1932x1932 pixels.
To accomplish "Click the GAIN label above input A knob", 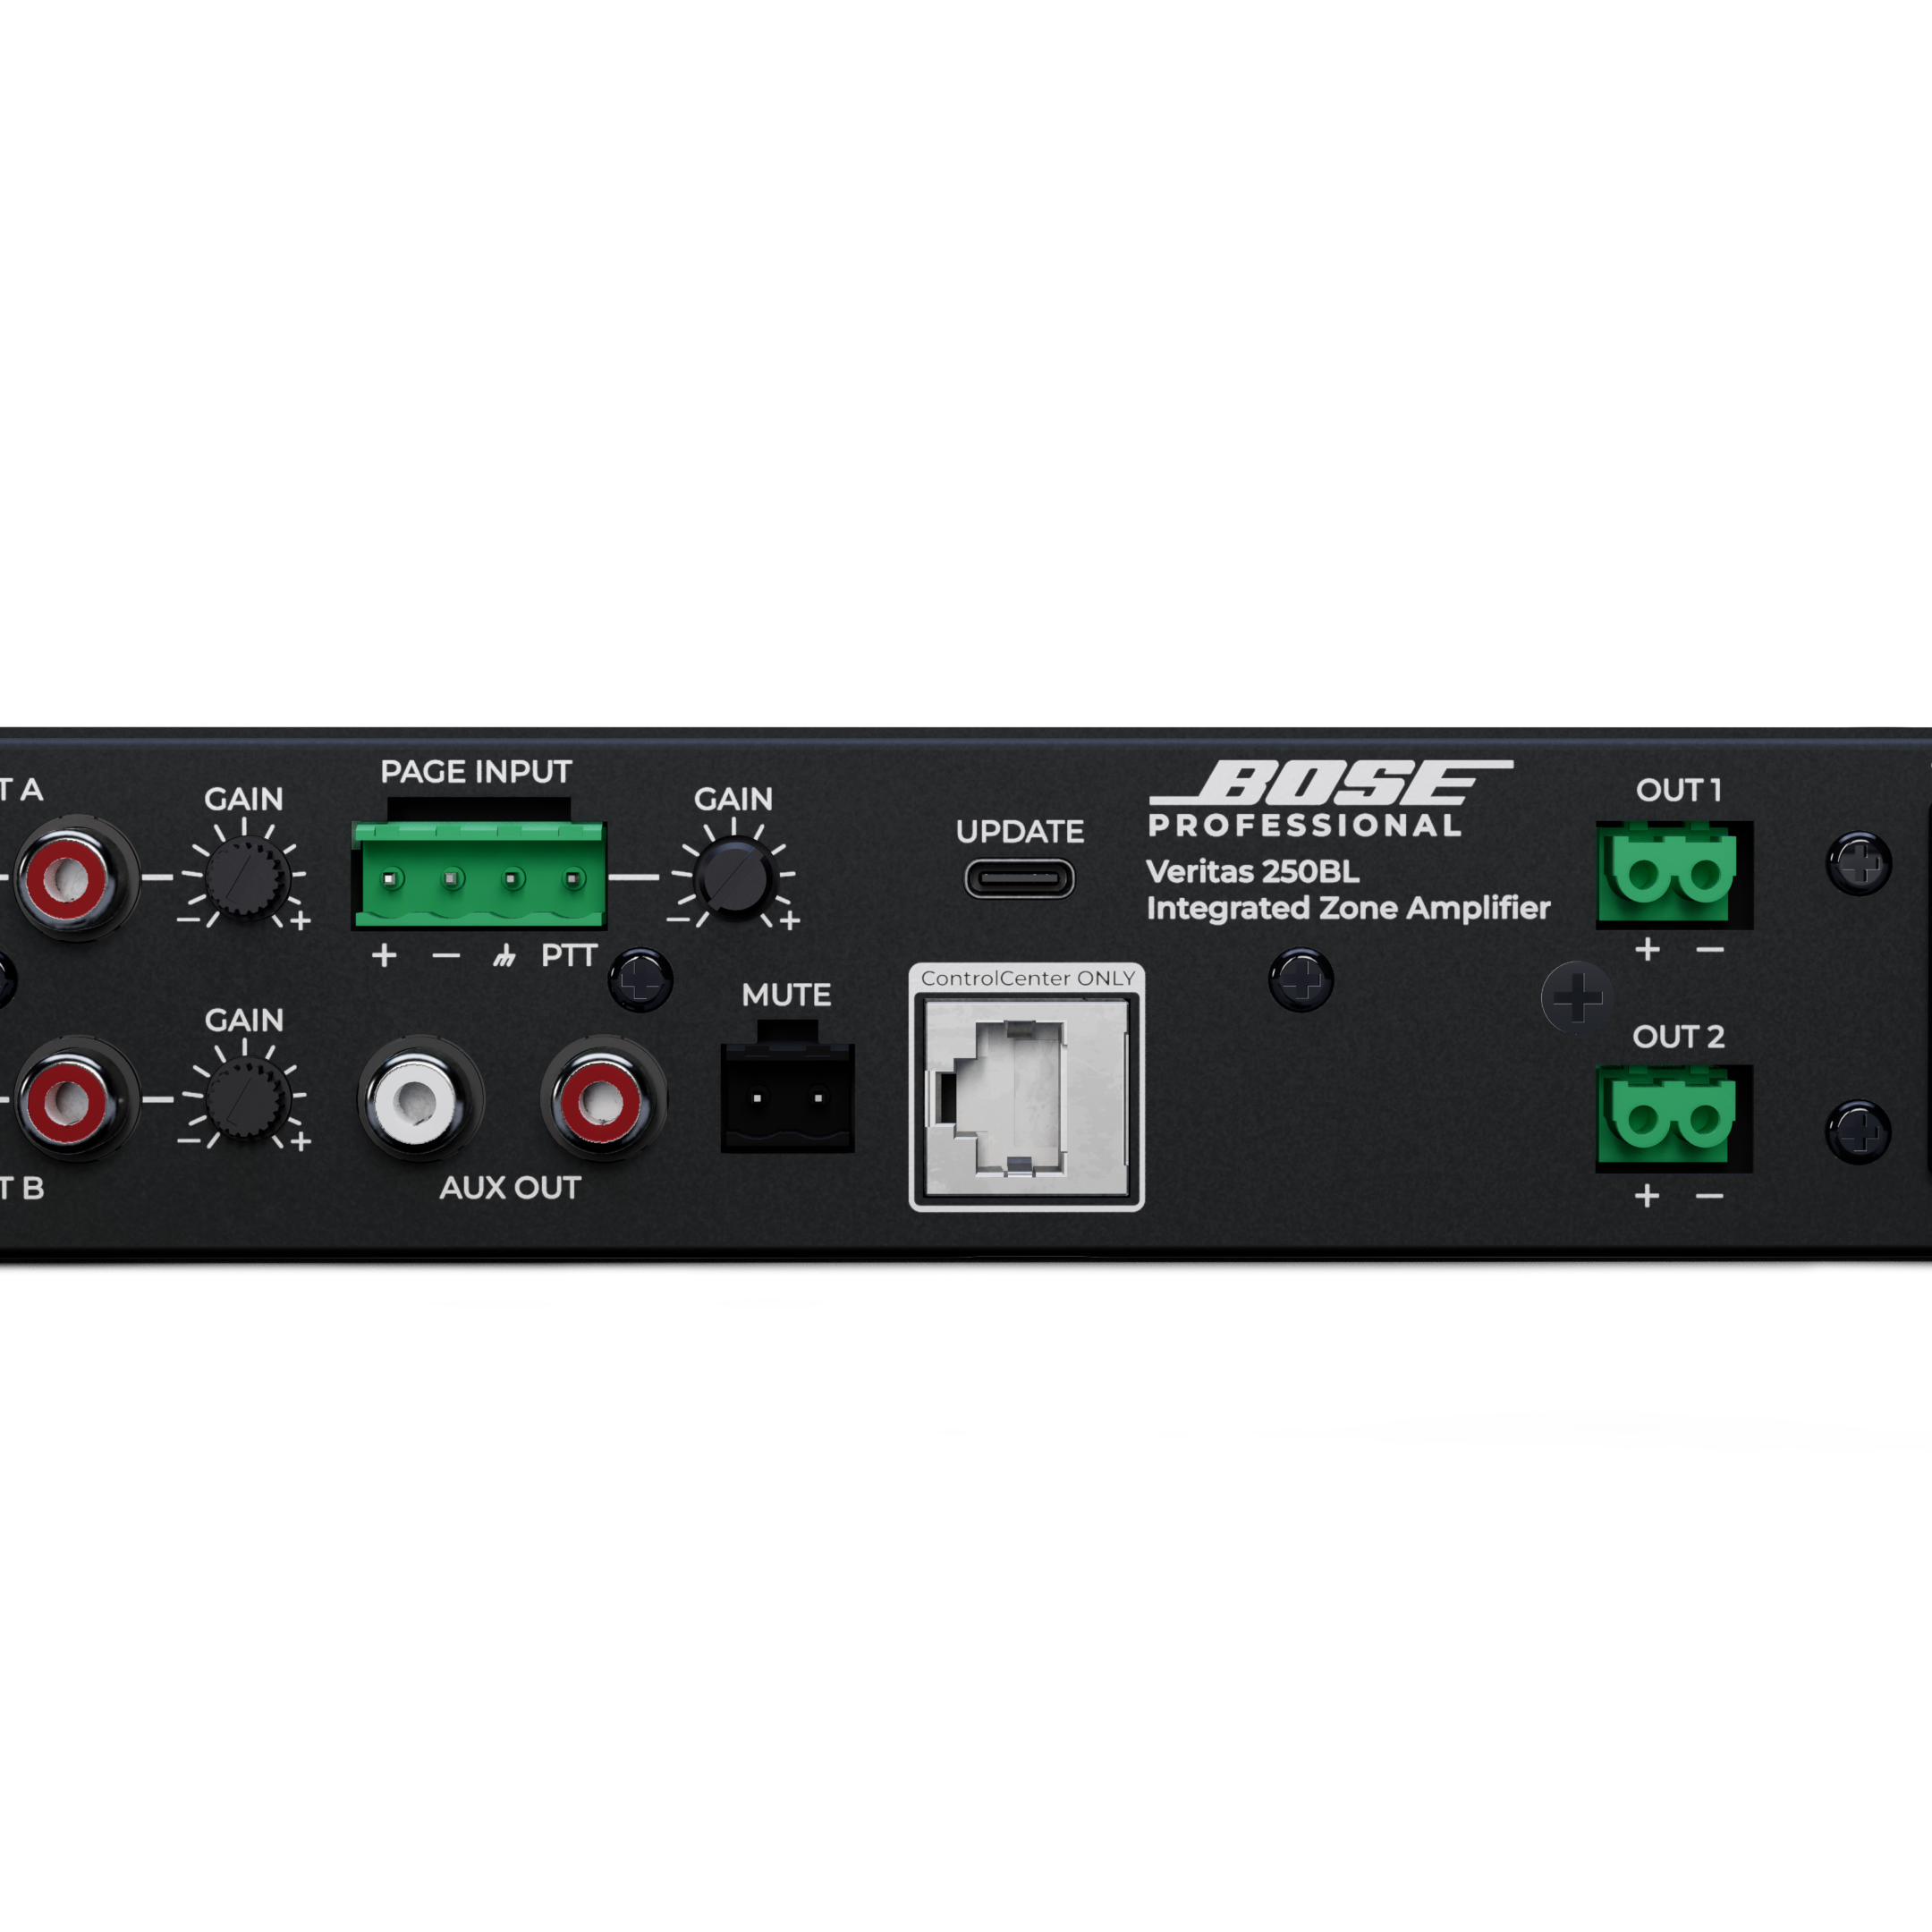I will tap(244, 799).
